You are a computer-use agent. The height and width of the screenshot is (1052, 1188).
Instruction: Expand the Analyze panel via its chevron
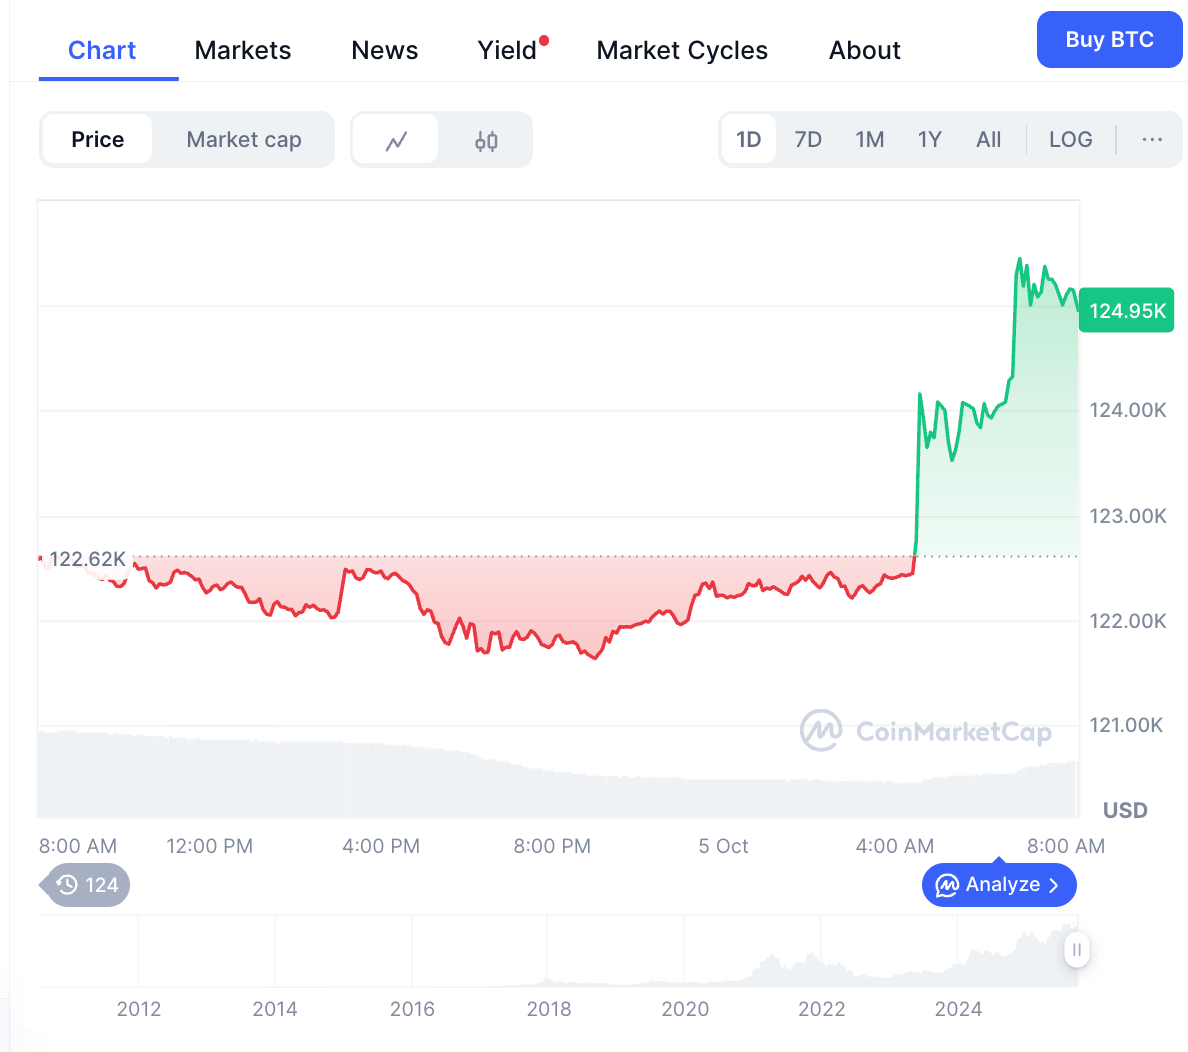pyautogui.click(x=1054, y=885)
